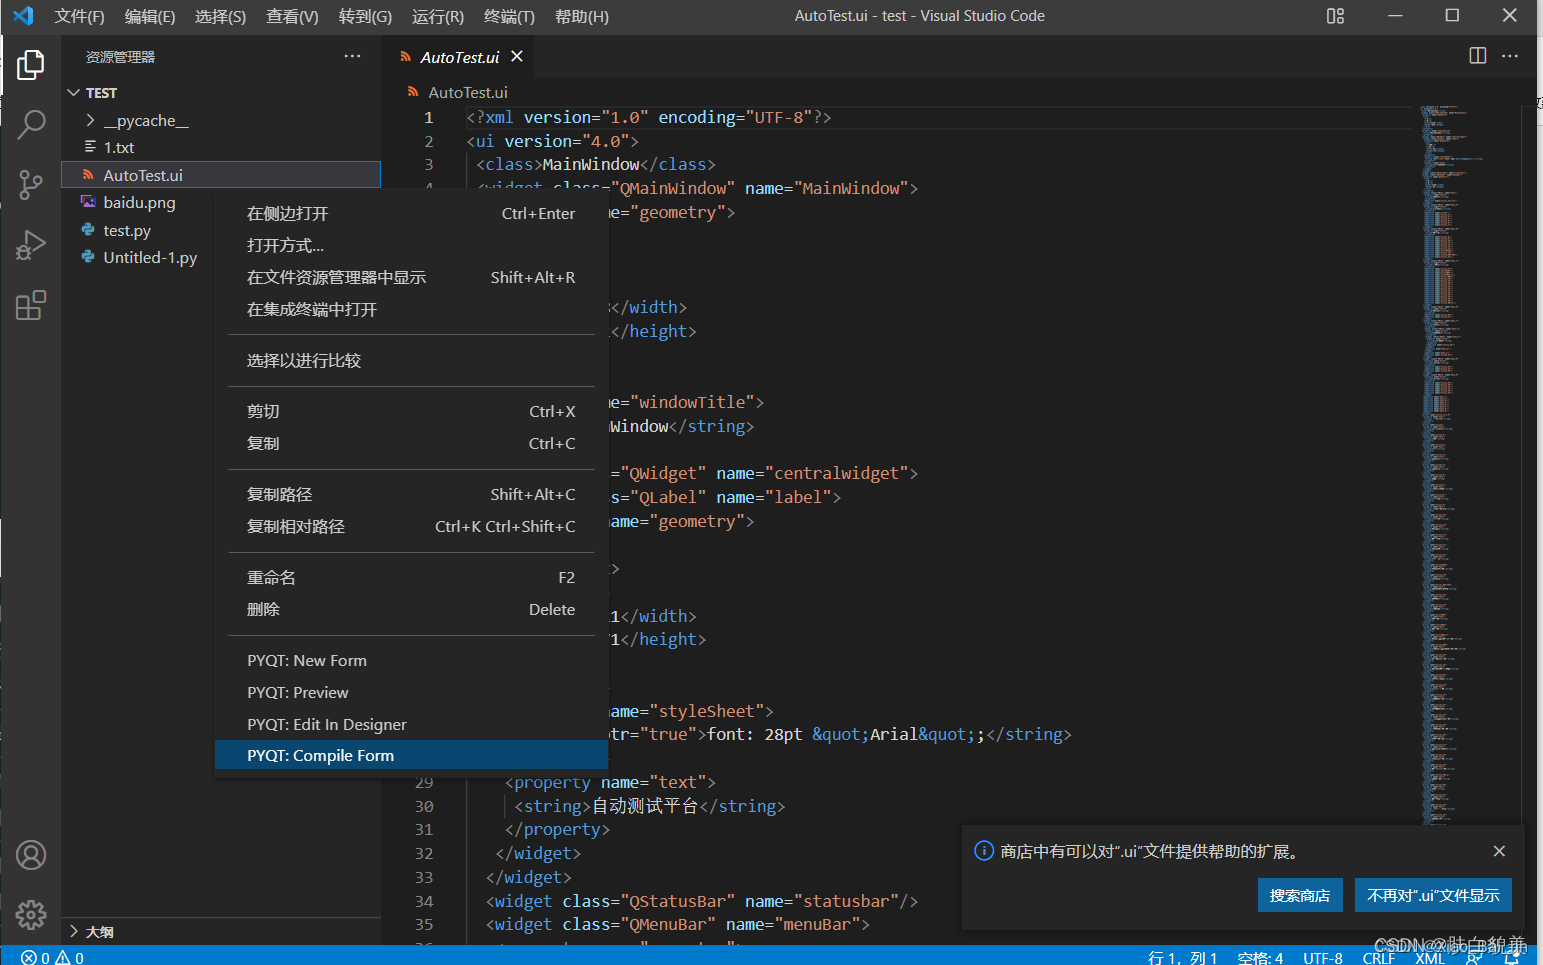Open the editor More Actions ellipsis
Screen dimensions: 1543x965
[x=1510, y=56]
